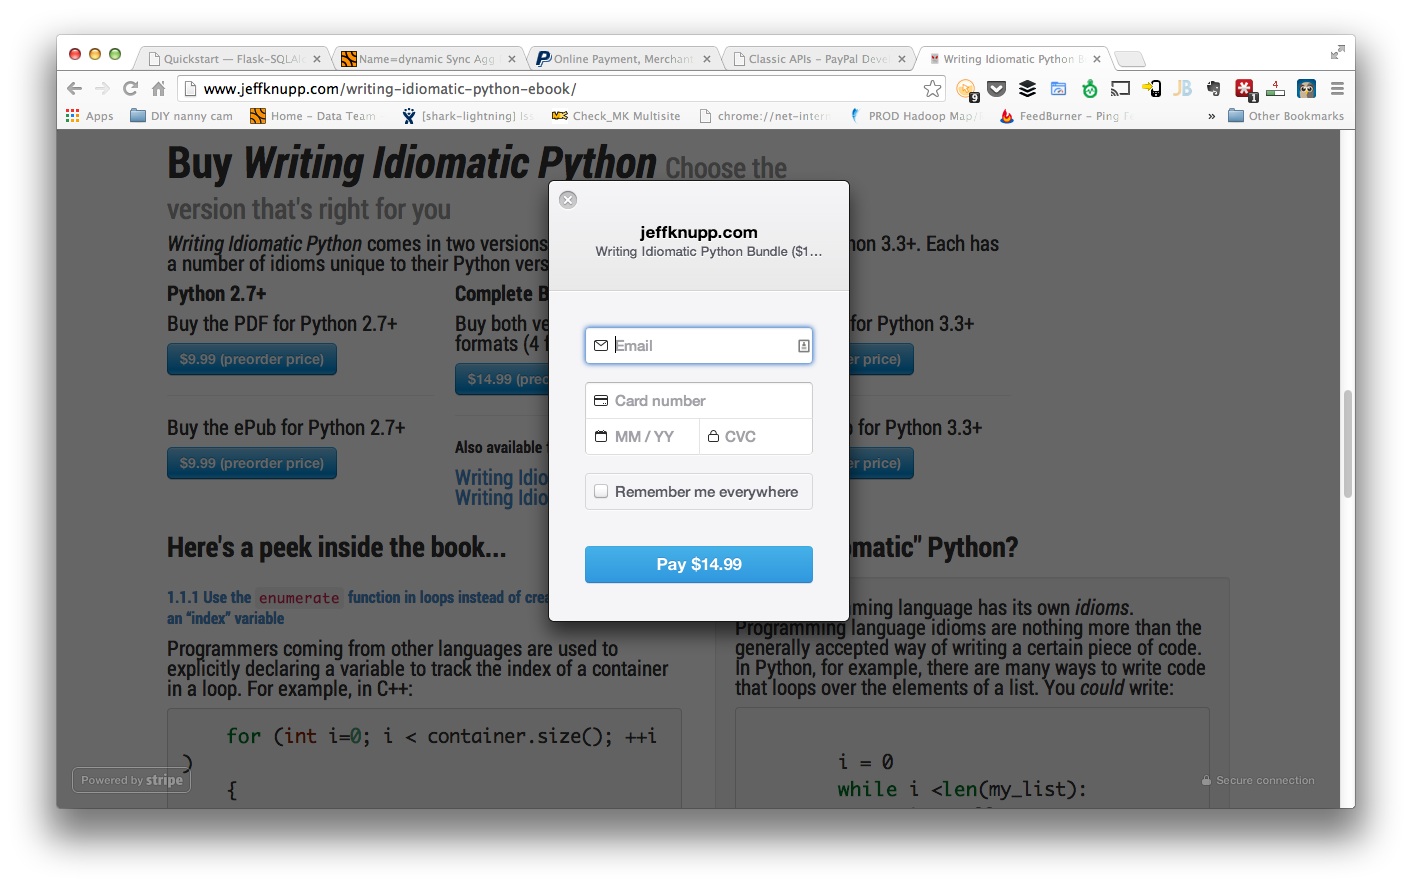1412x887 pixels.
Task: Open the Other Bookmarks folder
Action: tap(1286, 116)
